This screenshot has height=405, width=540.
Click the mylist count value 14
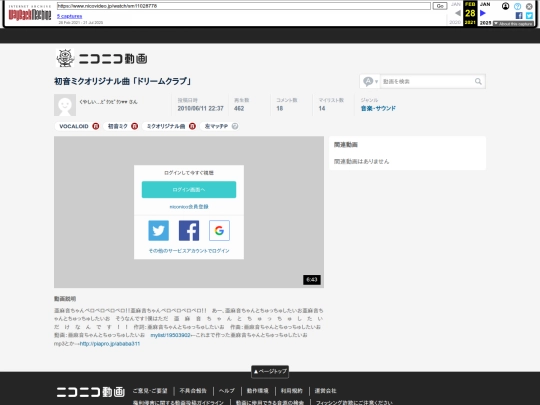point(322,108)
